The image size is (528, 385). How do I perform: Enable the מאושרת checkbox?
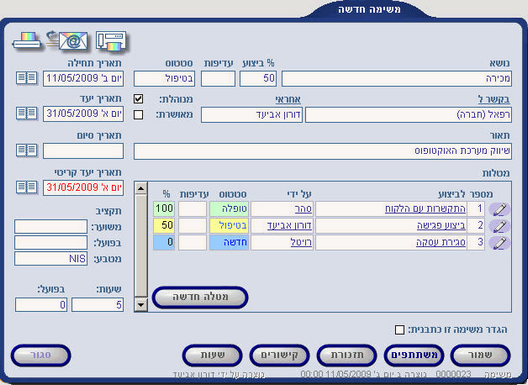(x=138, y=115)
